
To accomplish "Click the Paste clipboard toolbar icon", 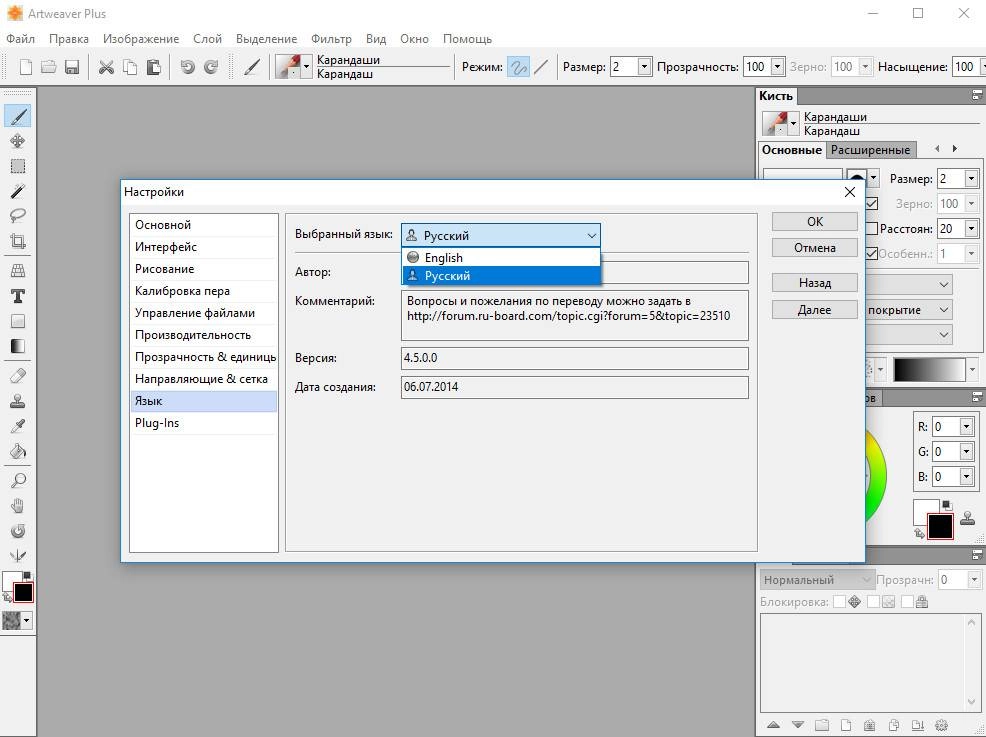I will click(x=153, y=67).
